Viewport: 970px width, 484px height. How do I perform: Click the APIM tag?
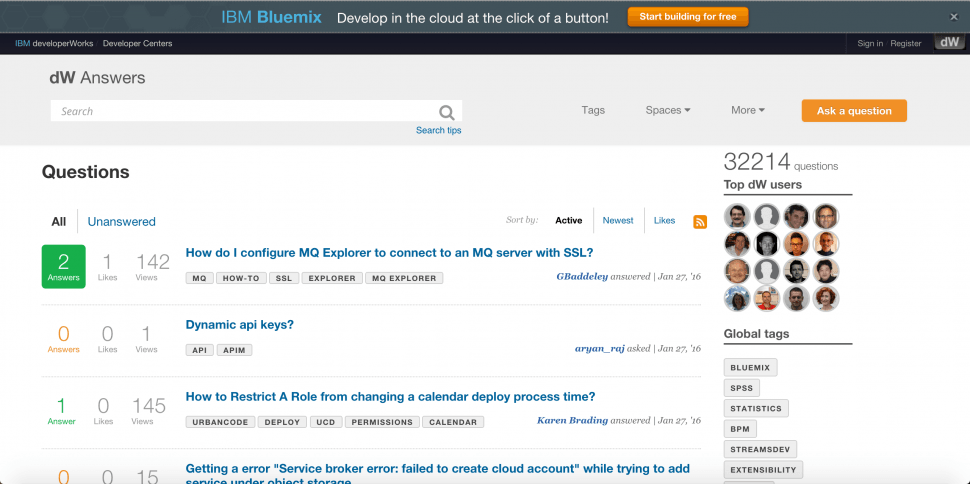[234, 350]
